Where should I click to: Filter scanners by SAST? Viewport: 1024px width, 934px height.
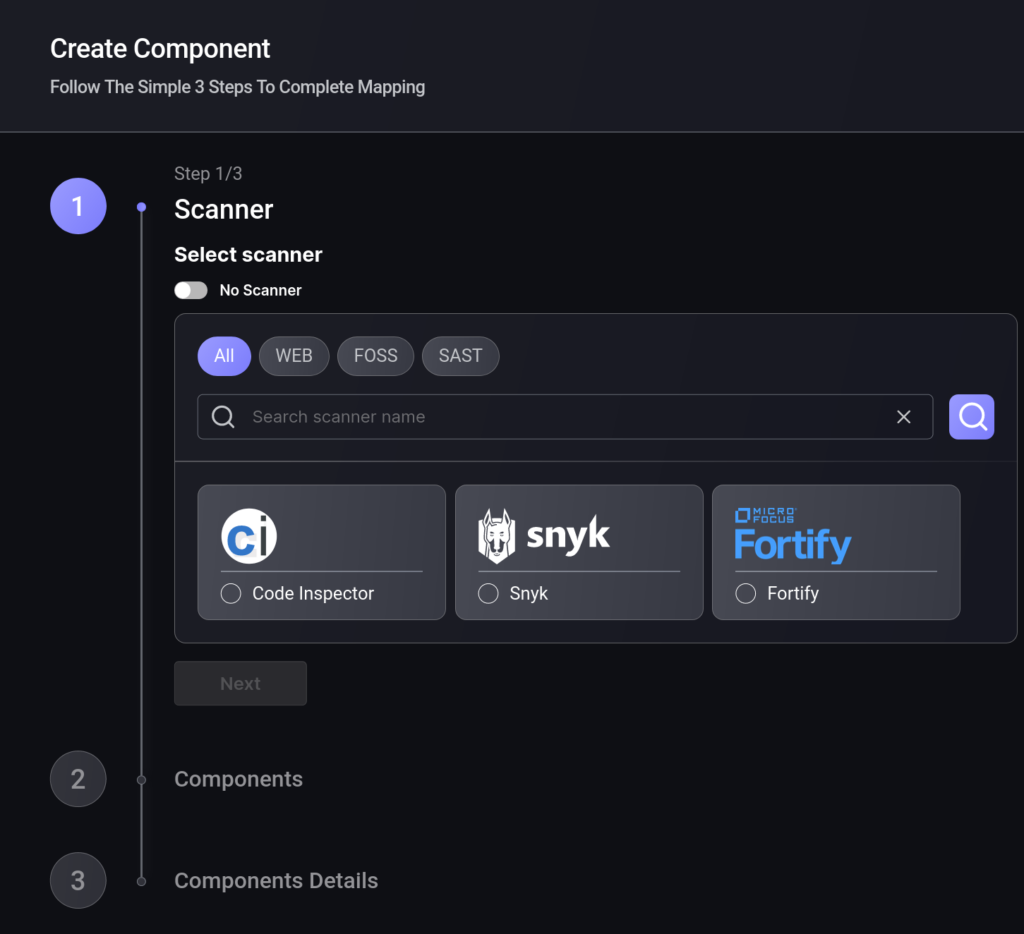point(460,356)
